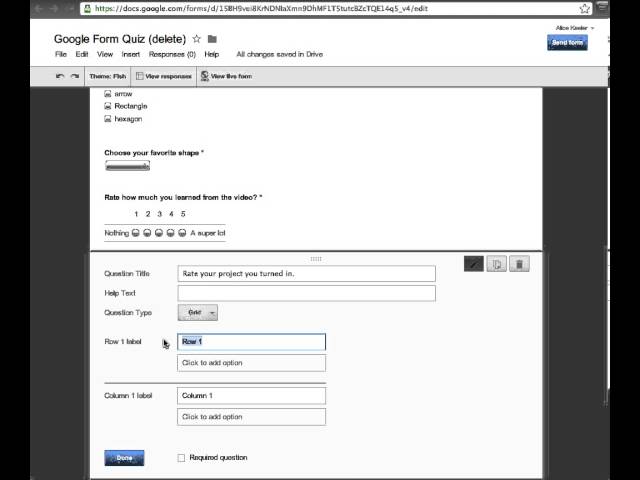Click the Send form button
The width and height of the screenshot is (640, 480).
click(x=567, y=42)
